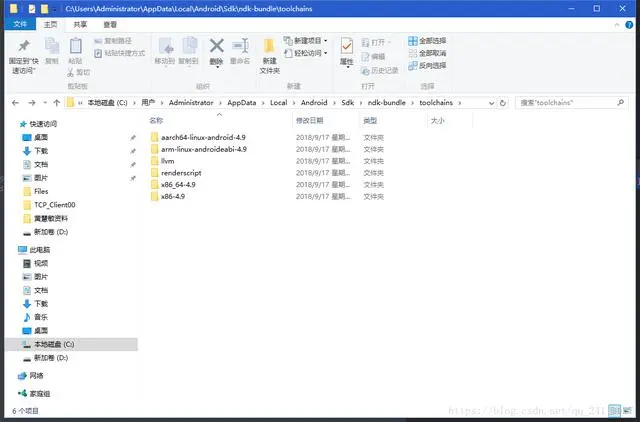Open the Easy access dropdown

(x=306, y=53)
